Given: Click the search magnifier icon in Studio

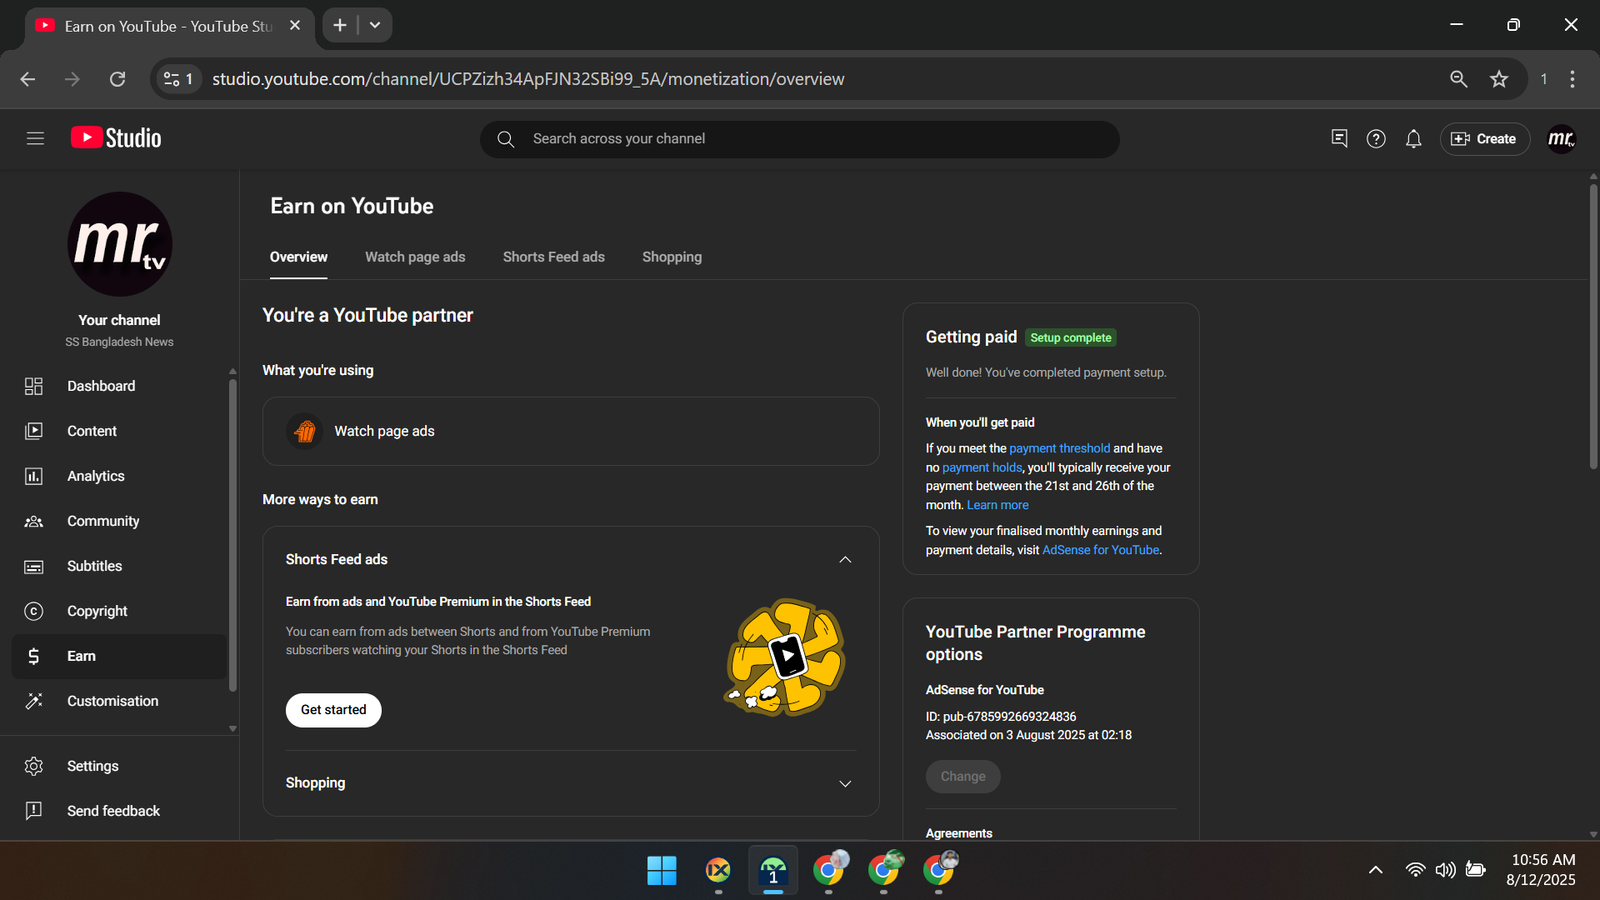Looking at the screenshot, I should pyautogui.click(x=506, y=139).
